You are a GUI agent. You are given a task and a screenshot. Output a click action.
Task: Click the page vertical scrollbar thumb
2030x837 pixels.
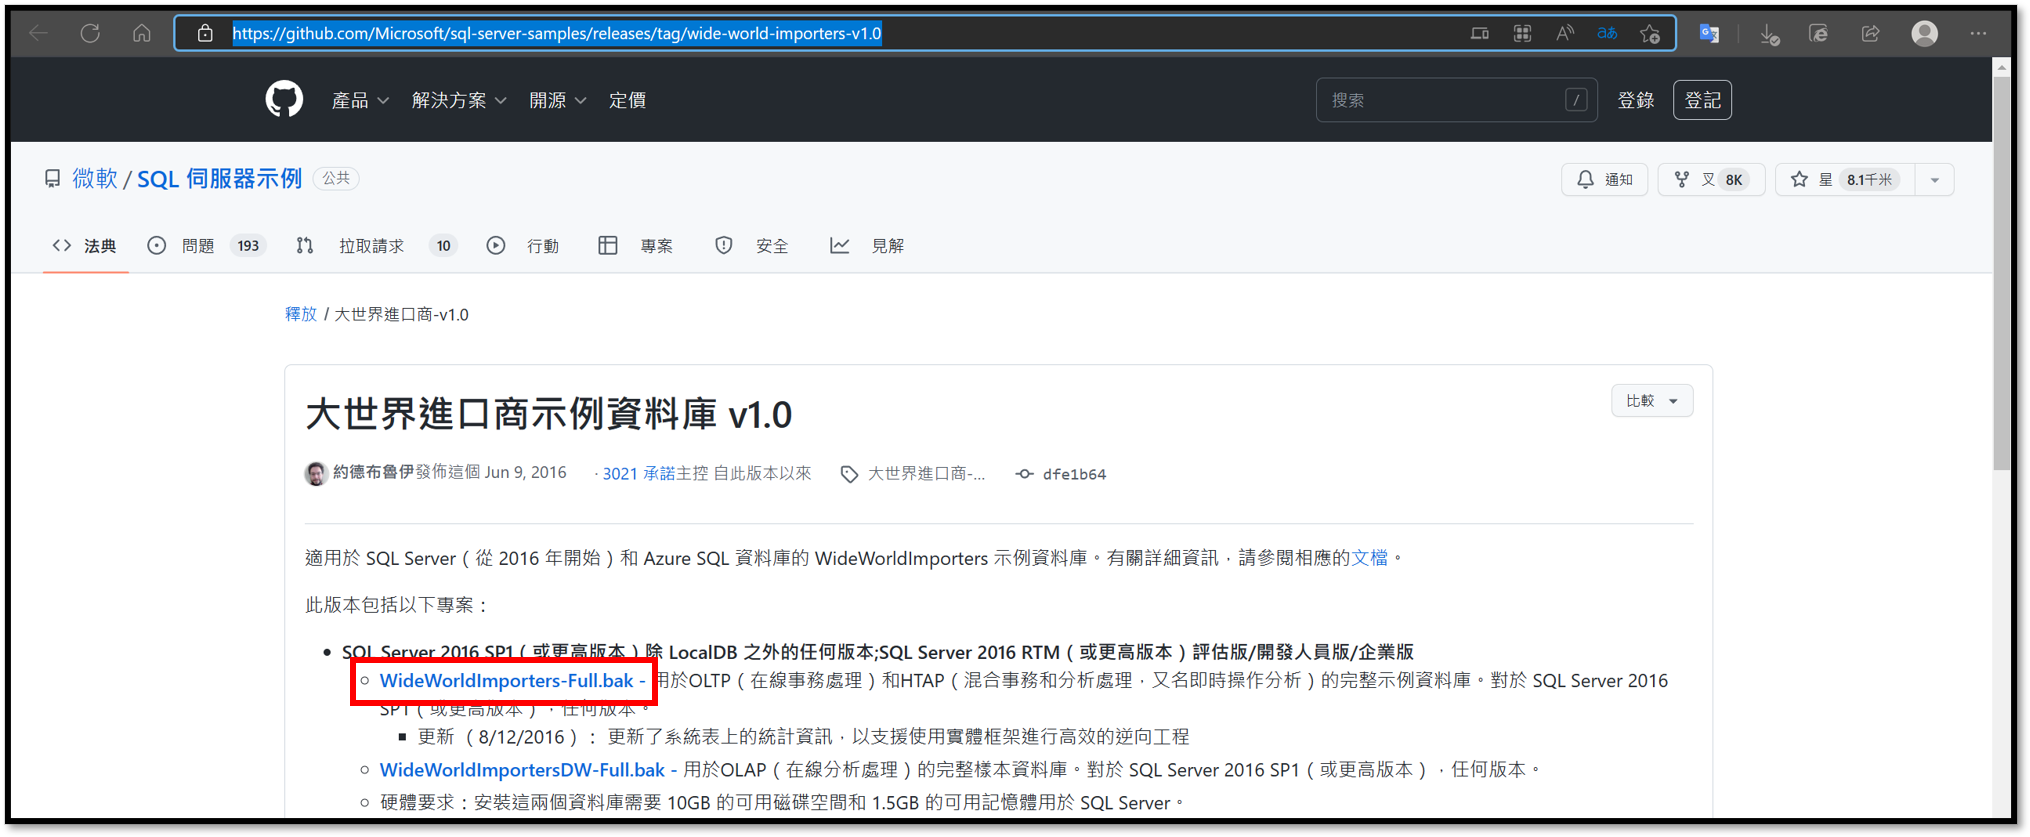2001,273
